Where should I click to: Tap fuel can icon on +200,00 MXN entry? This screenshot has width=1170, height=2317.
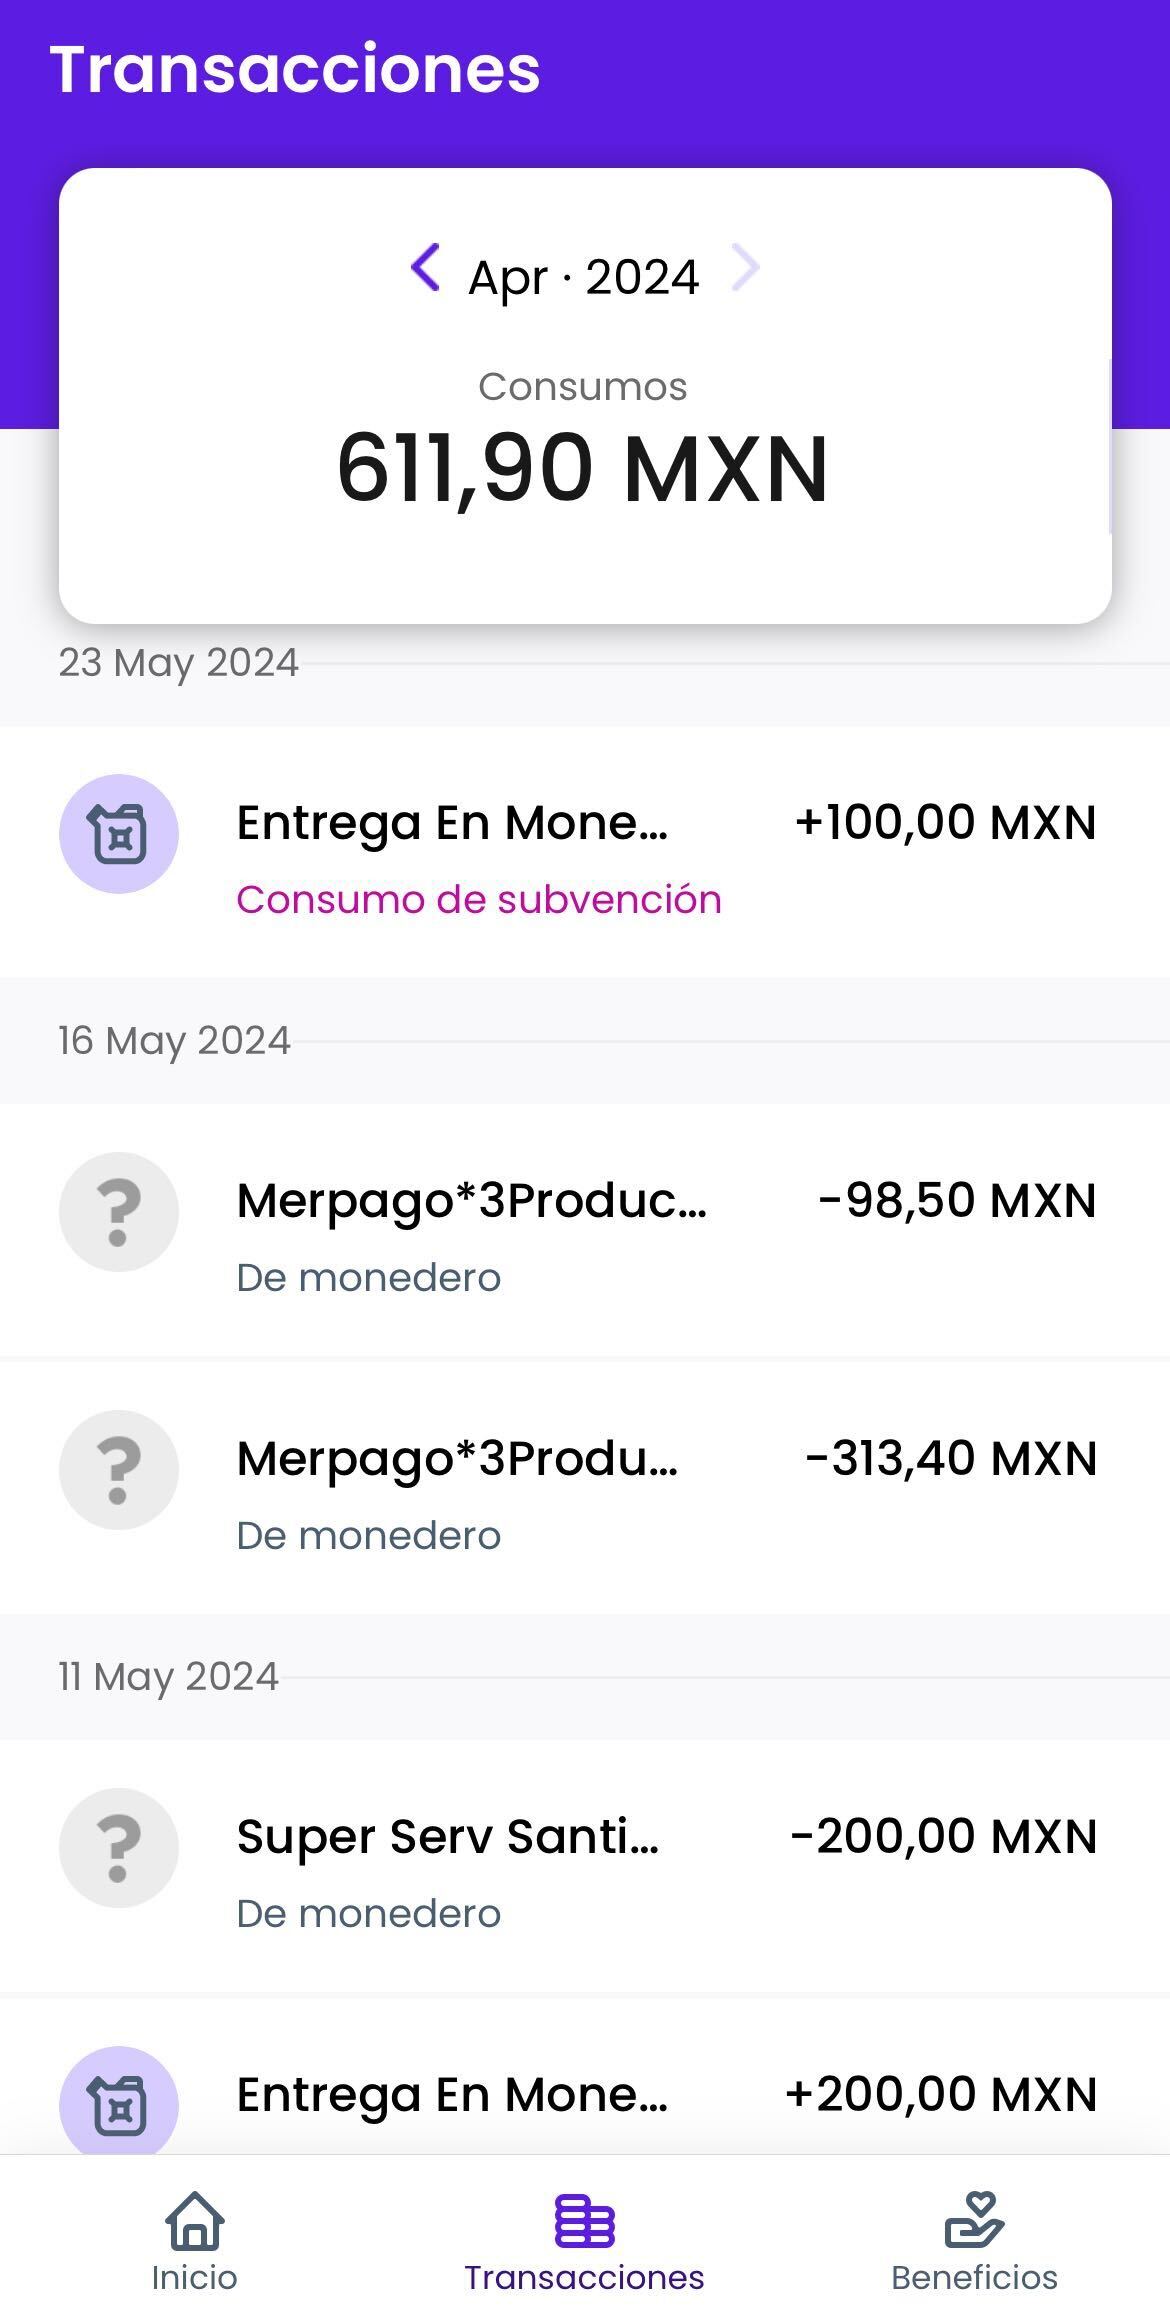119,2100
